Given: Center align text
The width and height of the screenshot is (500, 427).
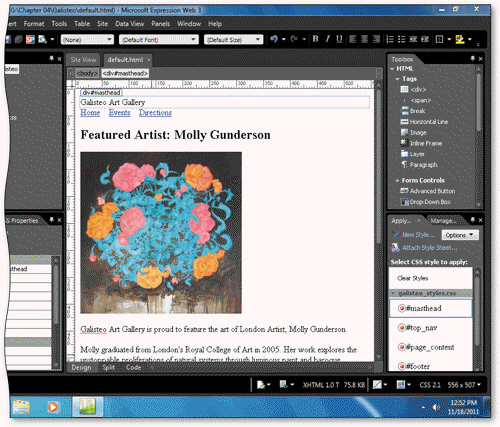Looking at the screenshot, I should click(365, 39).
